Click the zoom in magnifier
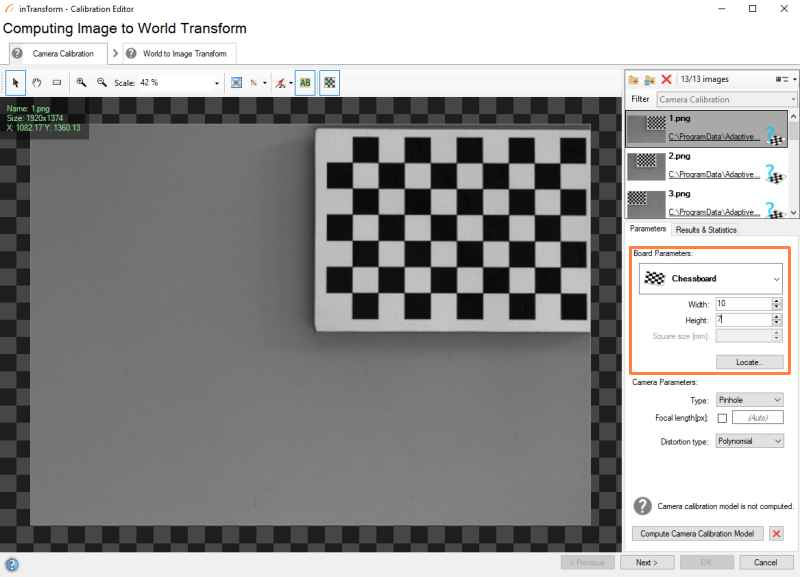800x577 pixels. (82, 83)
